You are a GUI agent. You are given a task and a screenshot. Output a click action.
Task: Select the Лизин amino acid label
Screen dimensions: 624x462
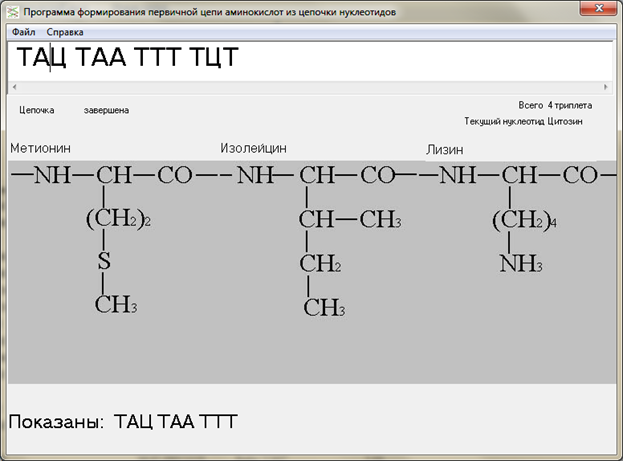click(x=445, y=150)
